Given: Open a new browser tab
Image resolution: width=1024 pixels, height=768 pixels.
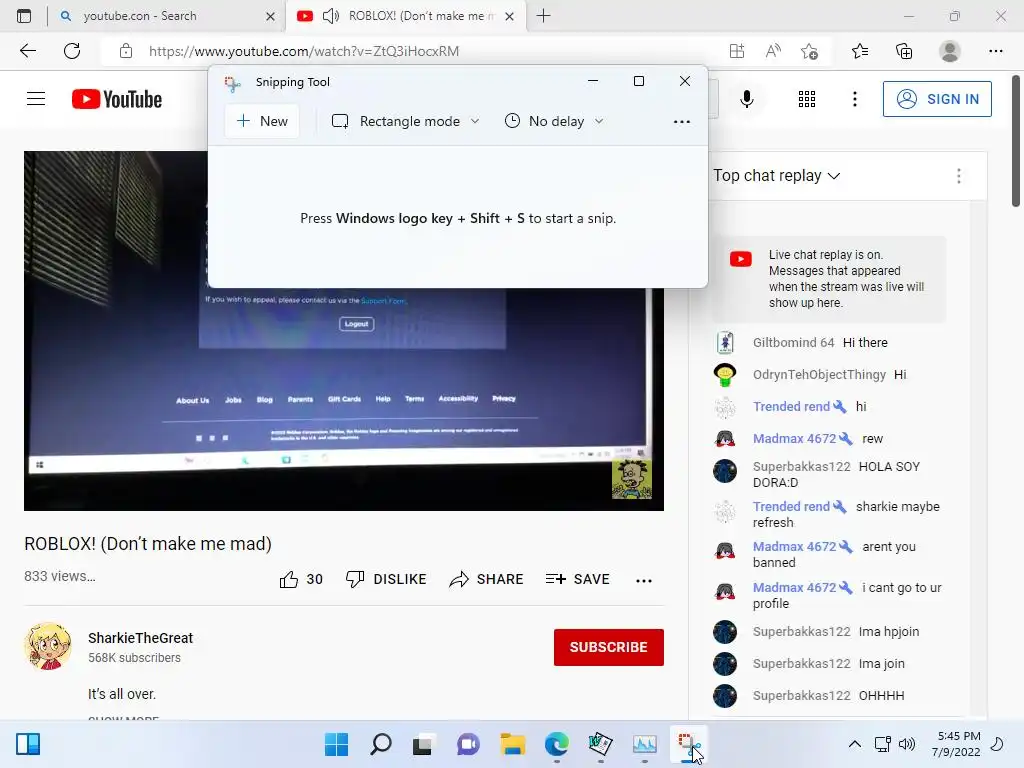Looking at the screenshot, I should coord(543,16).
